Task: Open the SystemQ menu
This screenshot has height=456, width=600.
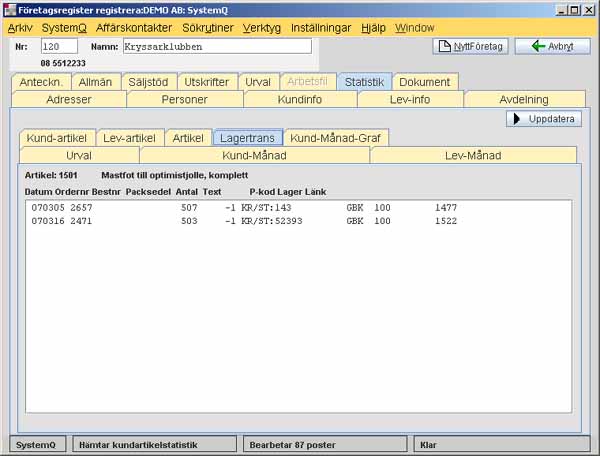Action: tap(64, 28)
